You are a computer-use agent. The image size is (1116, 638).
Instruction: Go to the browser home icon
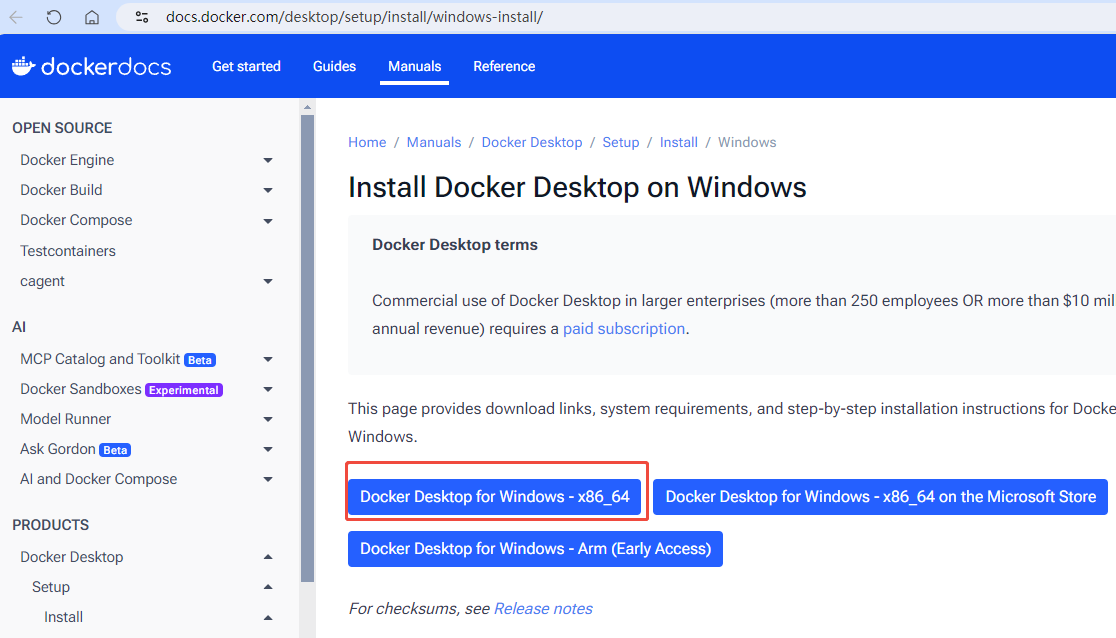pos(92,17)
